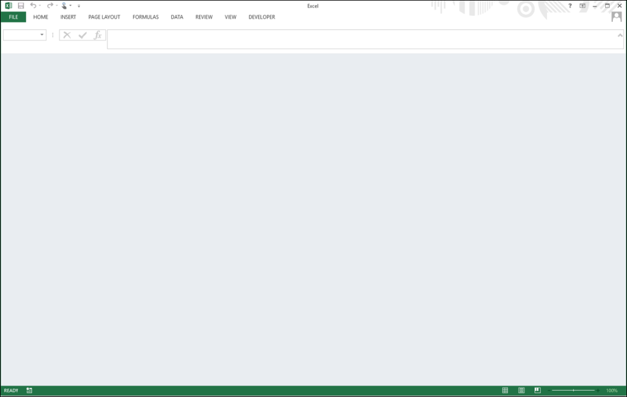627x397 pixels.
Task: Click the Enter checkmark in formula bar
Action: 82,35
